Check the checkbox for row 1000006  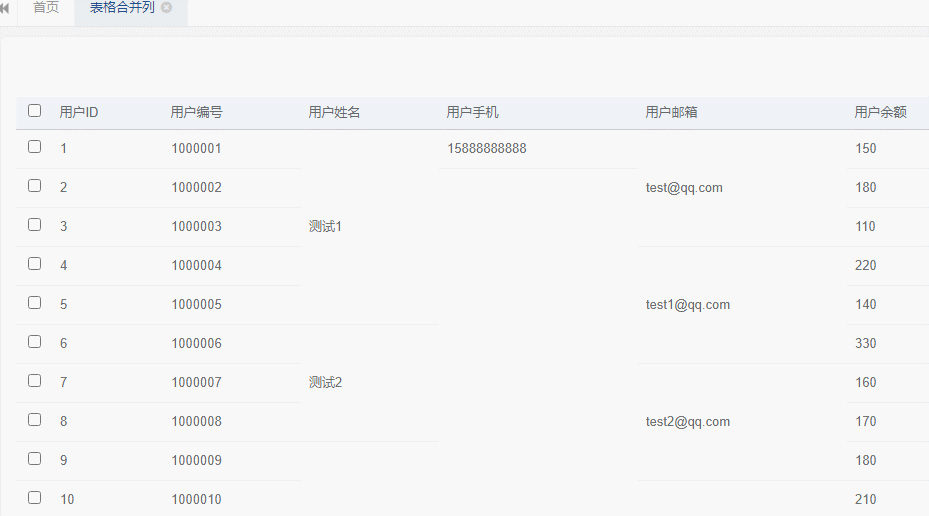34,342
